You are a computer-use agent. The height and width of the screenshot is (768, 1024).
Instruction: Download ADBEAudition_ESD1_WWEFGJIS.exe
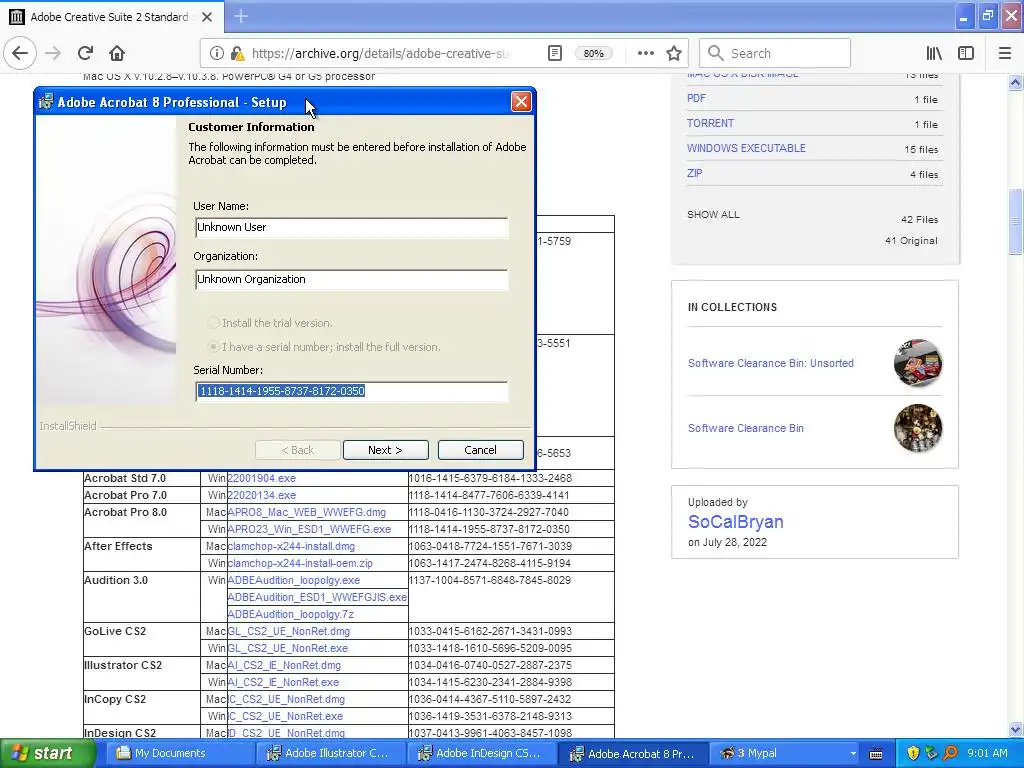pyautogui.click(x=317, y=597)
